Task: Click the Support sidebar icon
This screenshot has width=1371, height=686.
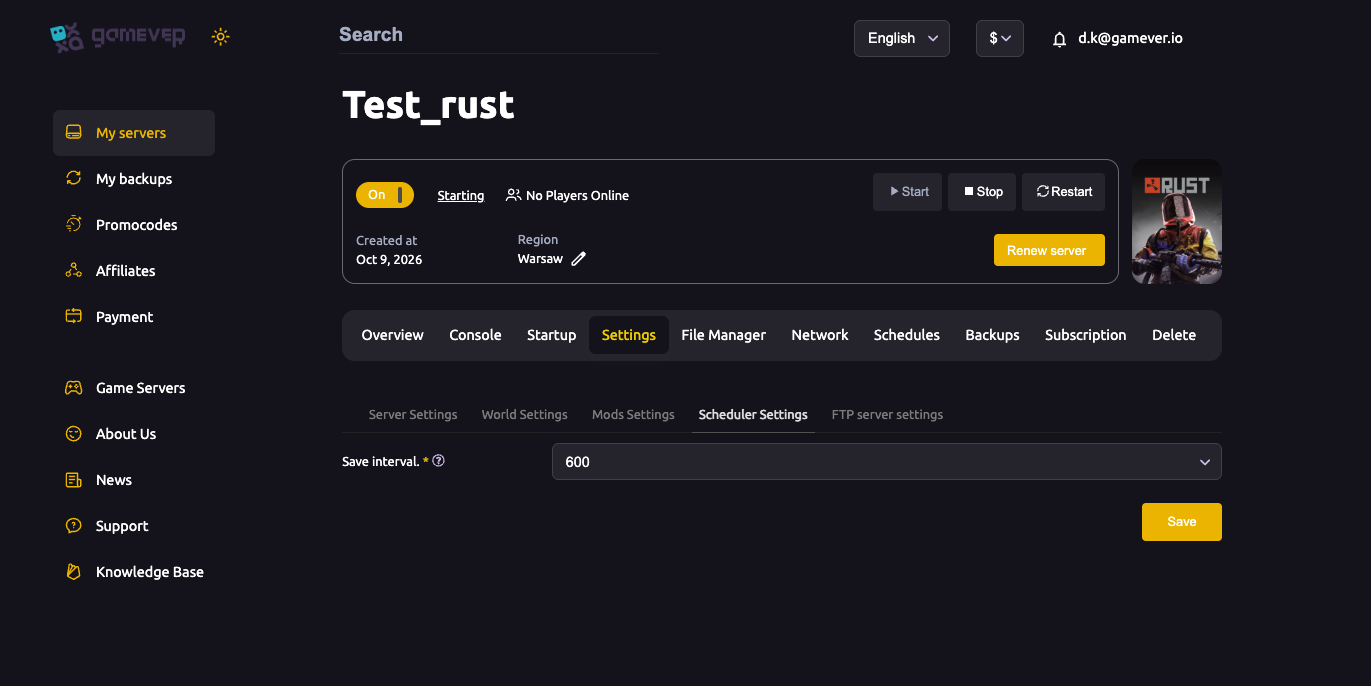Action: [73, 526]
